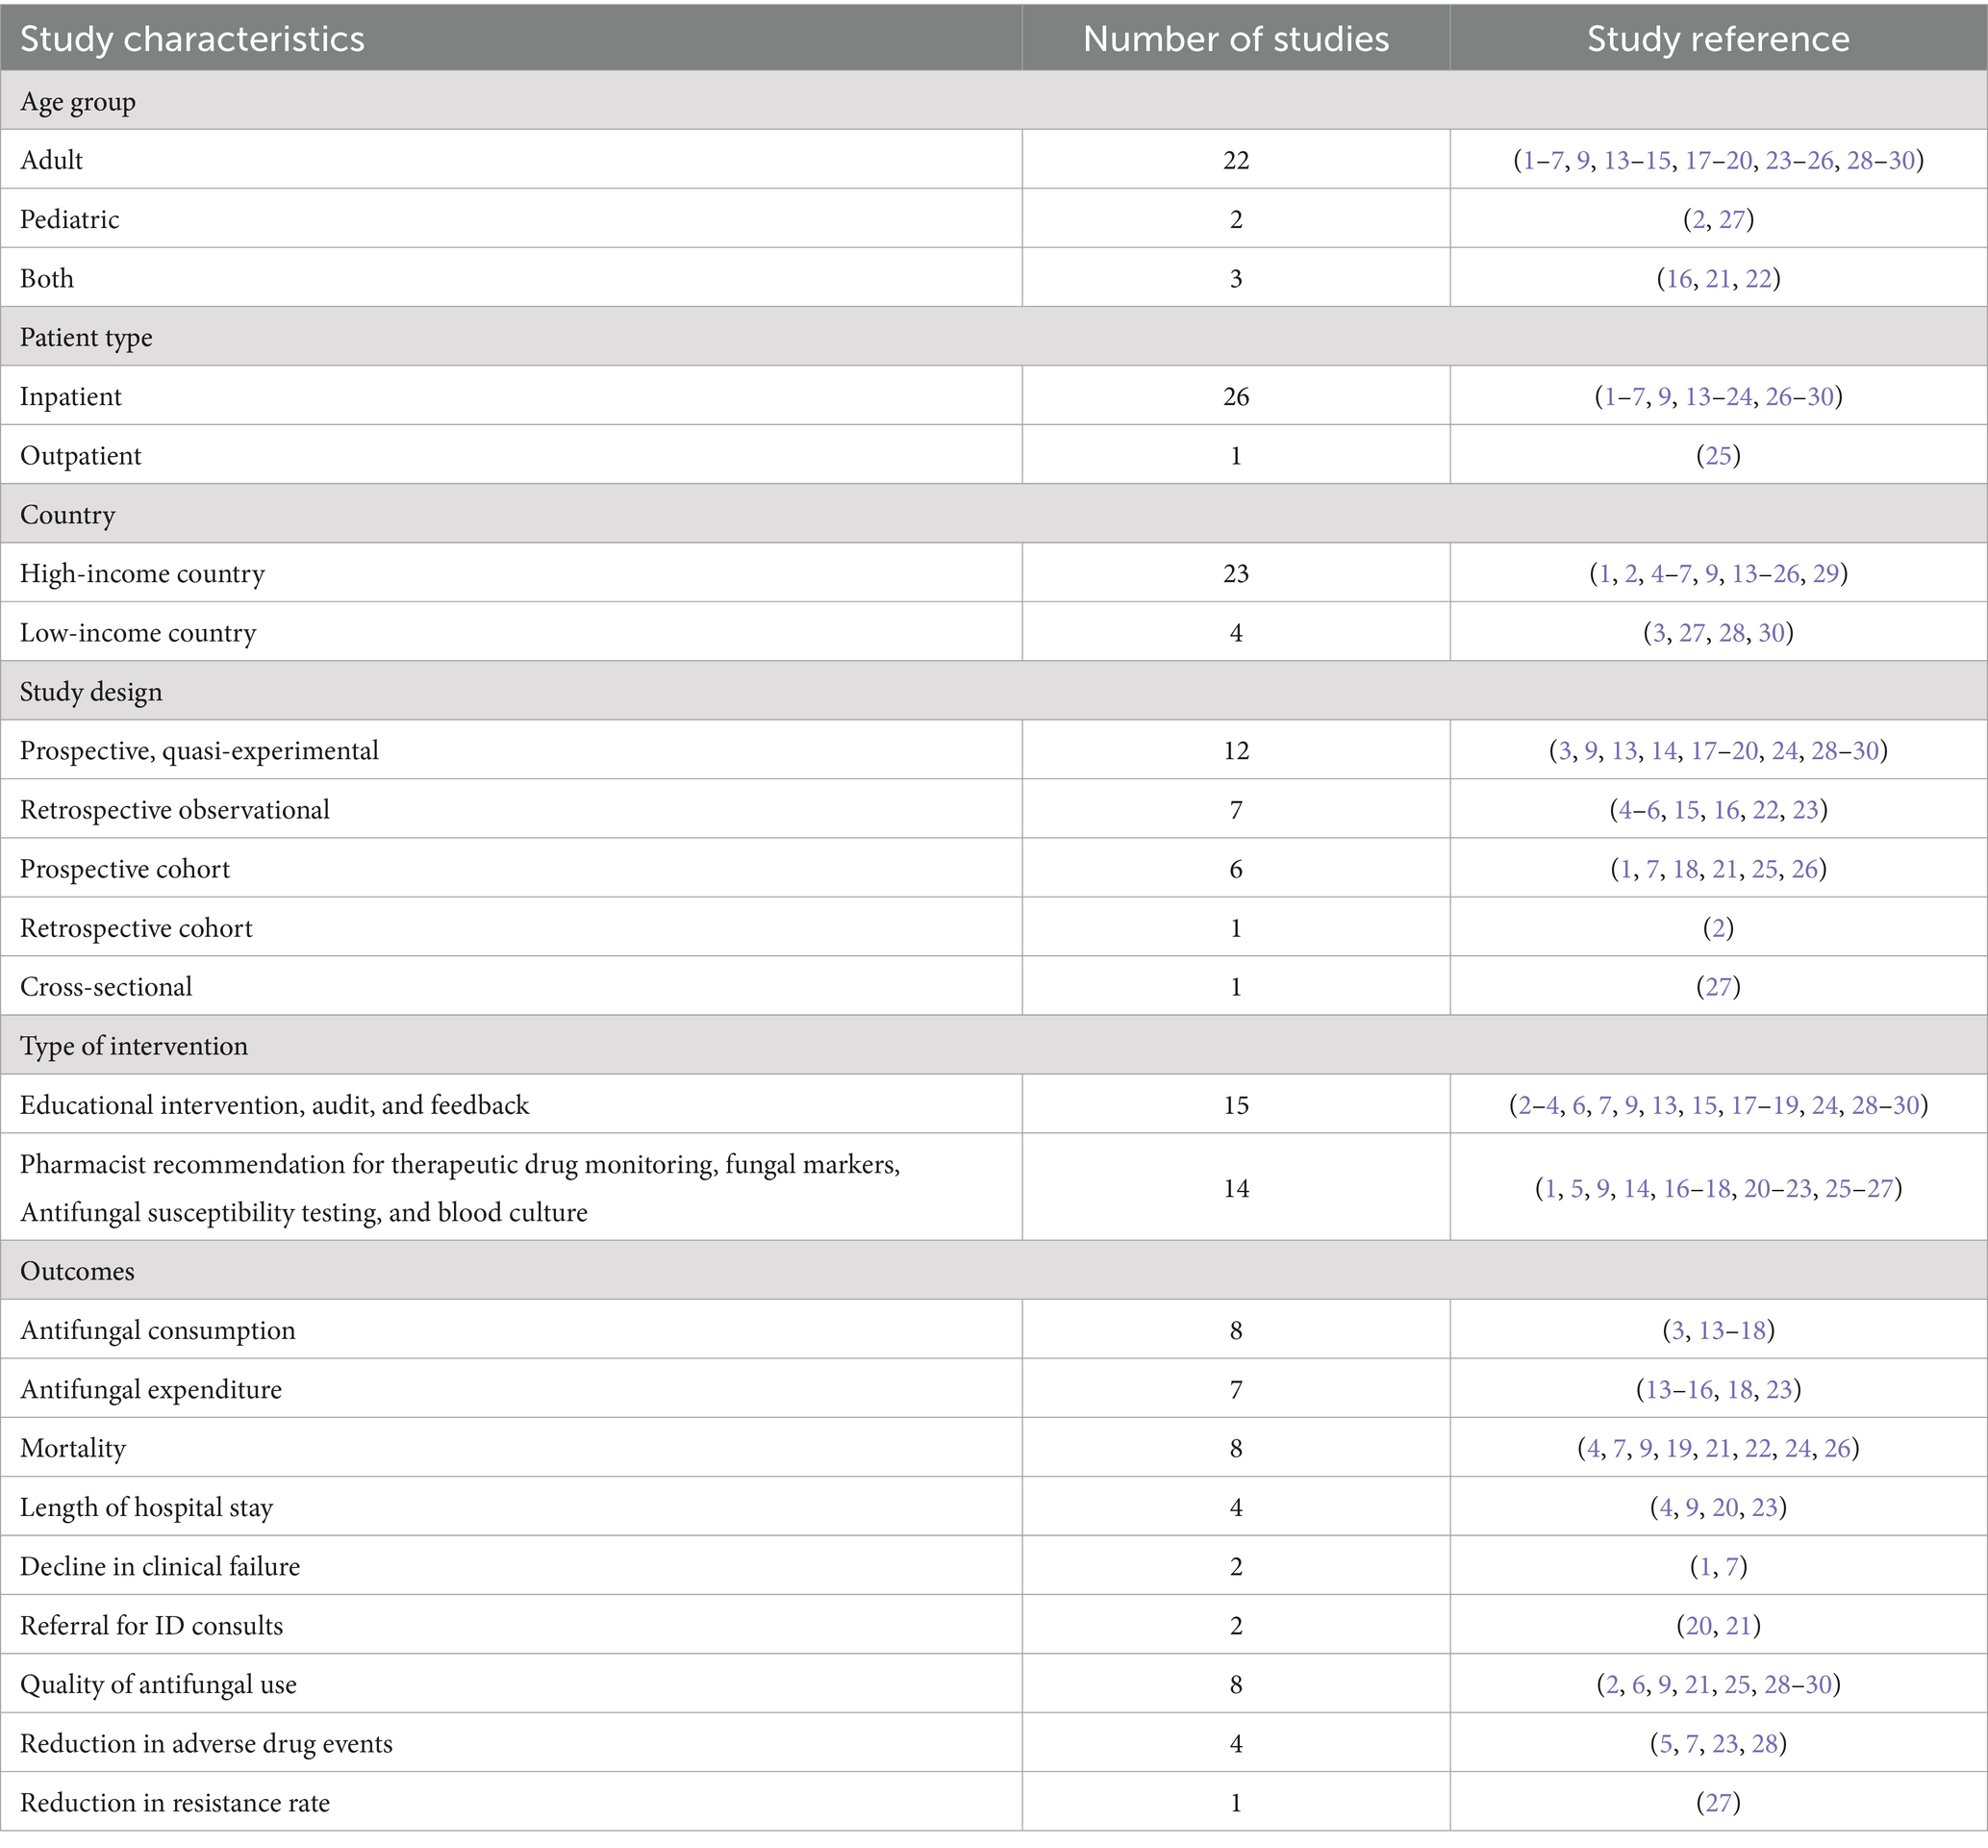The image size is (1988, 1848).
Task: Click the Prospective cohort label
Action: (x=124, y=868)
